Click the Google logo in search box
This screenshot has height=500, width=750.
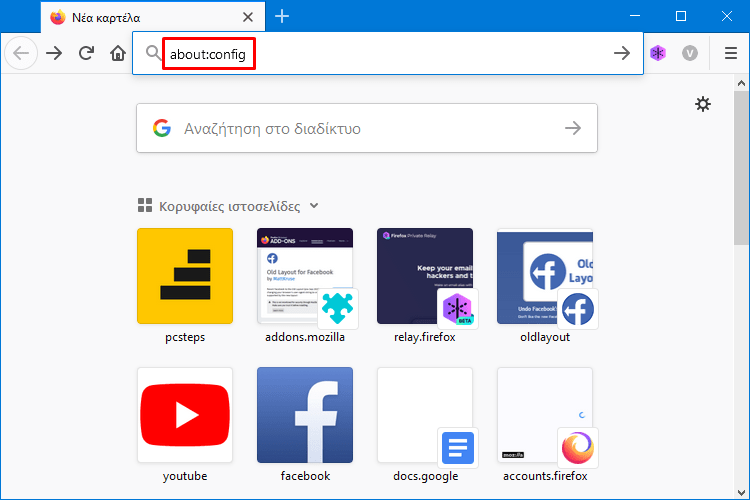click(162, 128)
